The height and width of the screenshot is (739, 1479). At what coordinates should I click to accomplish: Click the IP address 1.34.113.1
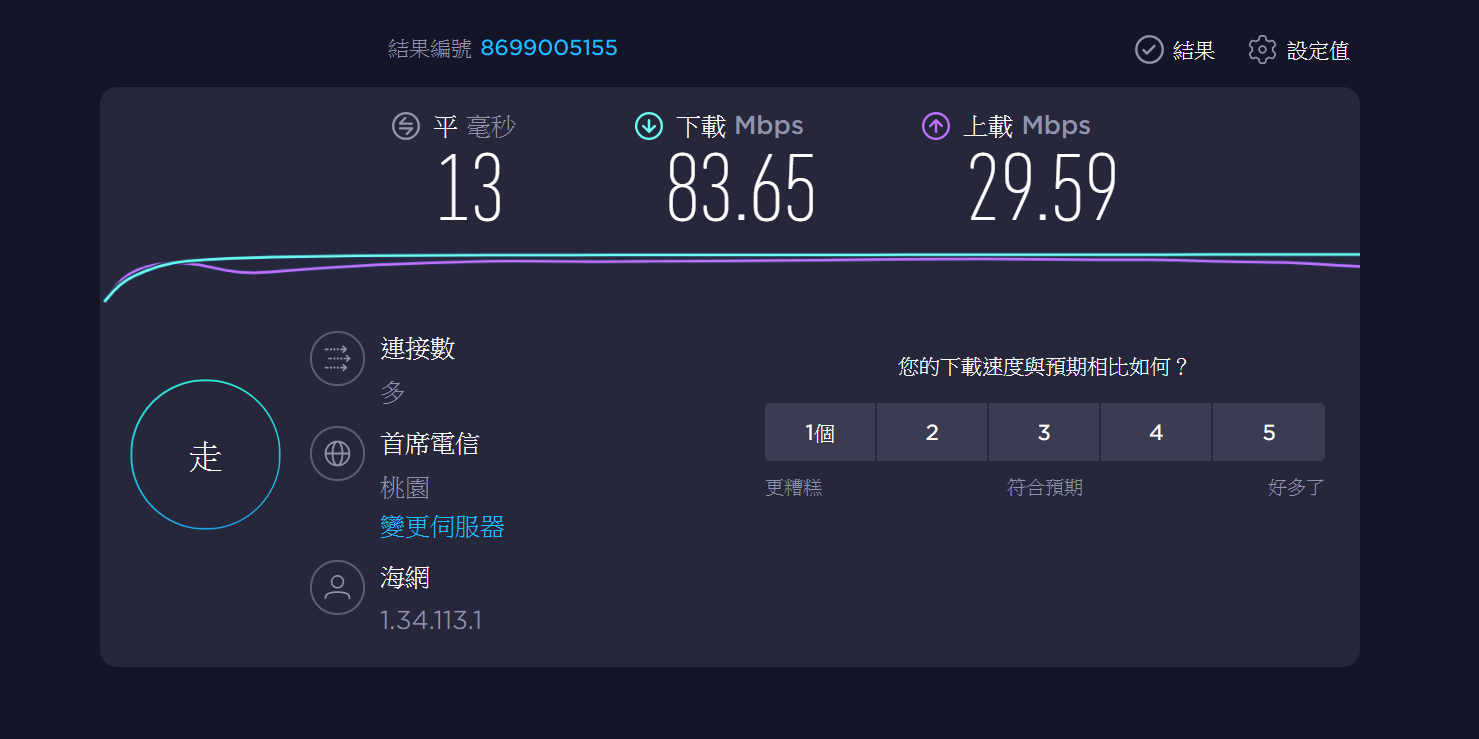coord(431,621)
